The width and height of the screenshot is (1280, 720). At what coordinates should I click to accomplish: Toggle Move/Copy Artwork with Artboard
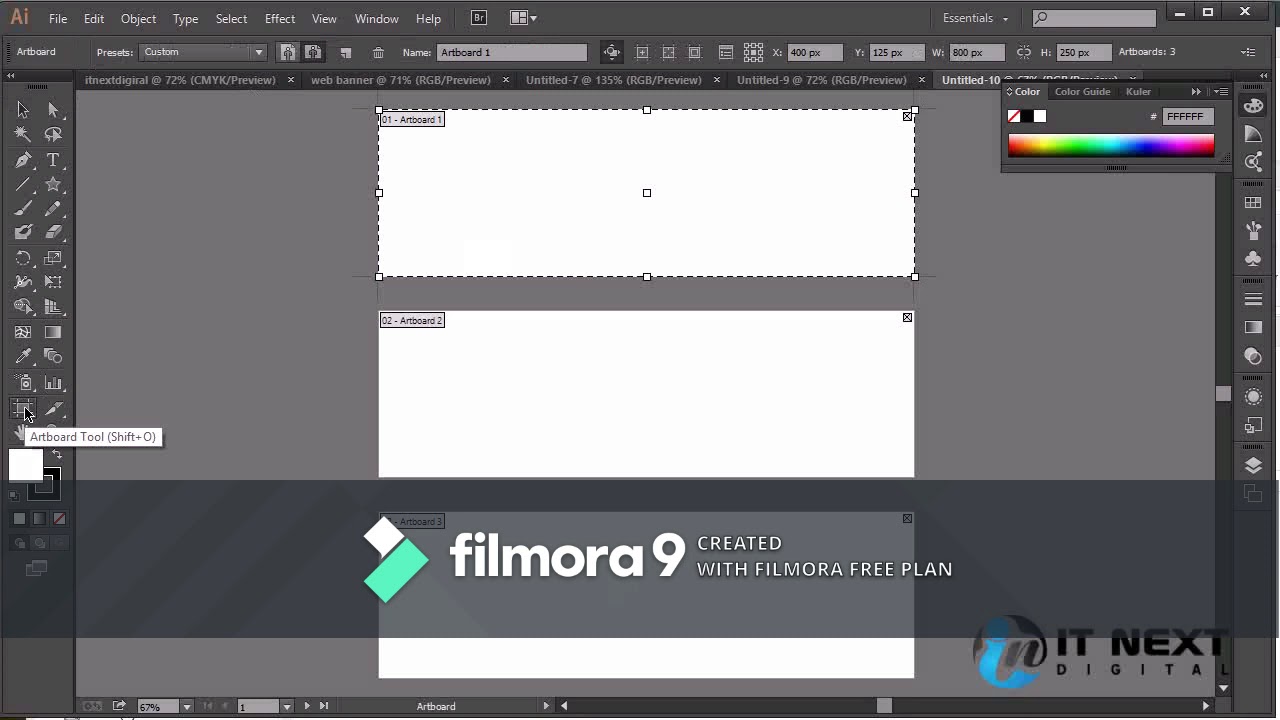(x=611, y=52)
